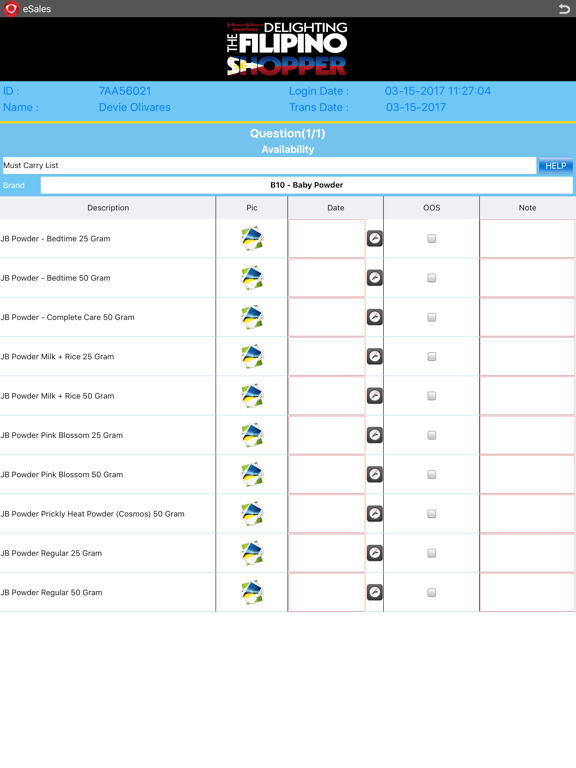Click the Note column header
The image size is (576, 768).
pyautogui.click(x=528, y=208)
